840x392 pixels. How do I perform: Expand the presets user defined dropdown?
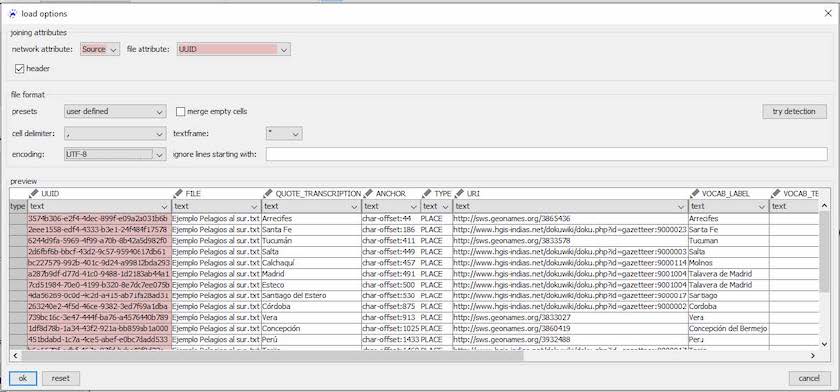click(115, 111)
